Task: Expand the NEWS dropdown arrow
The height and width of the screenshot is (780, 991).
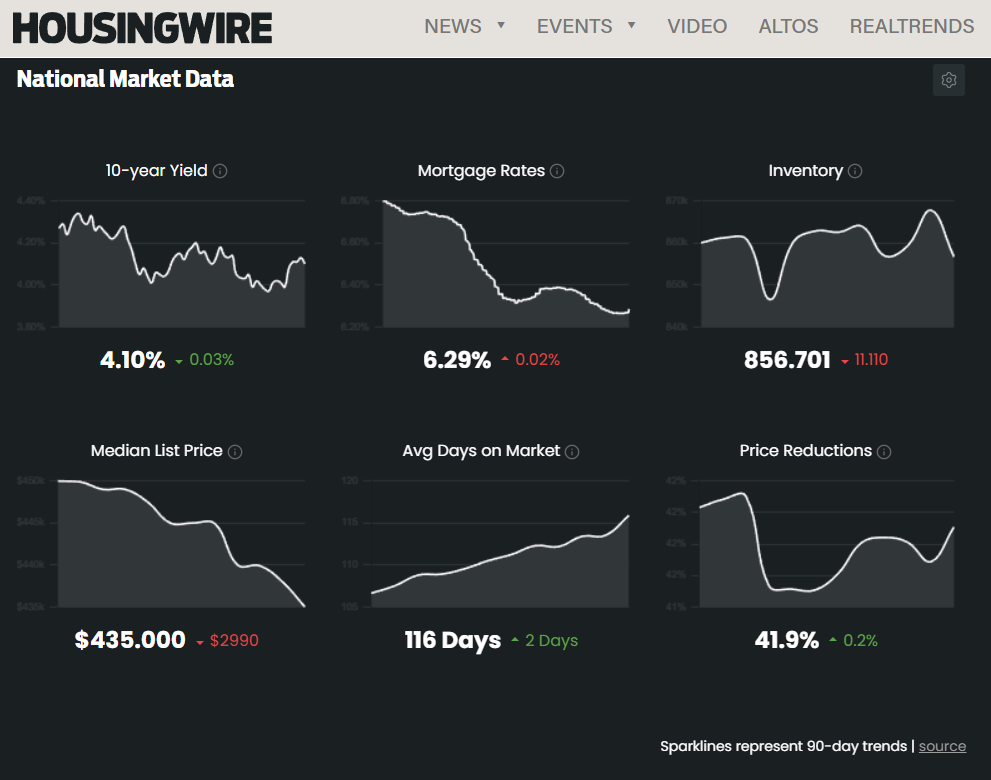Action: tap(501, 25)
